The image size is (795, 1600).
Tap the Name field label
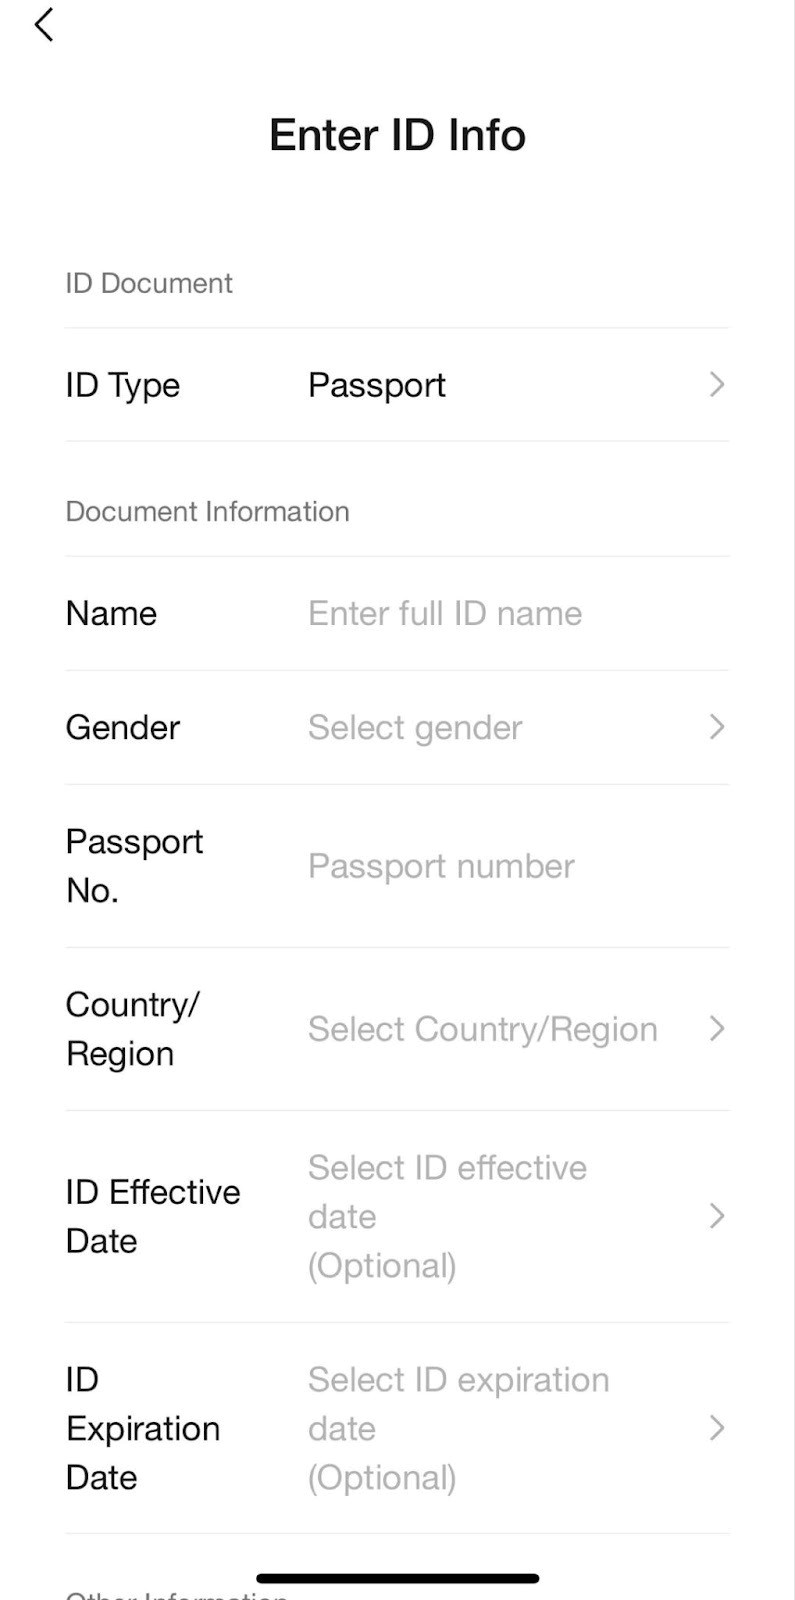click(x=111, y=613)
